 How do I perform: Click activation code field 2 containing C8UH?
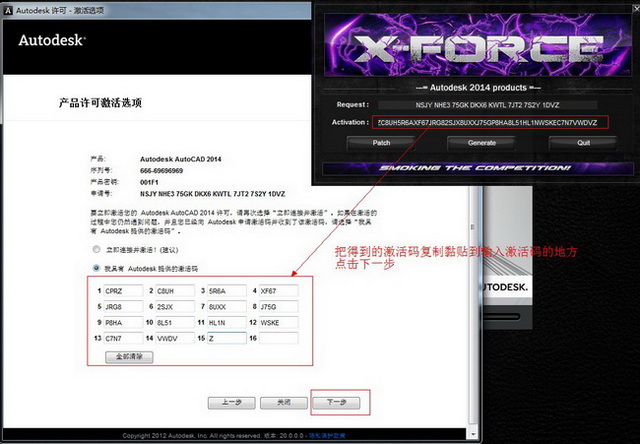pos(176,291)
